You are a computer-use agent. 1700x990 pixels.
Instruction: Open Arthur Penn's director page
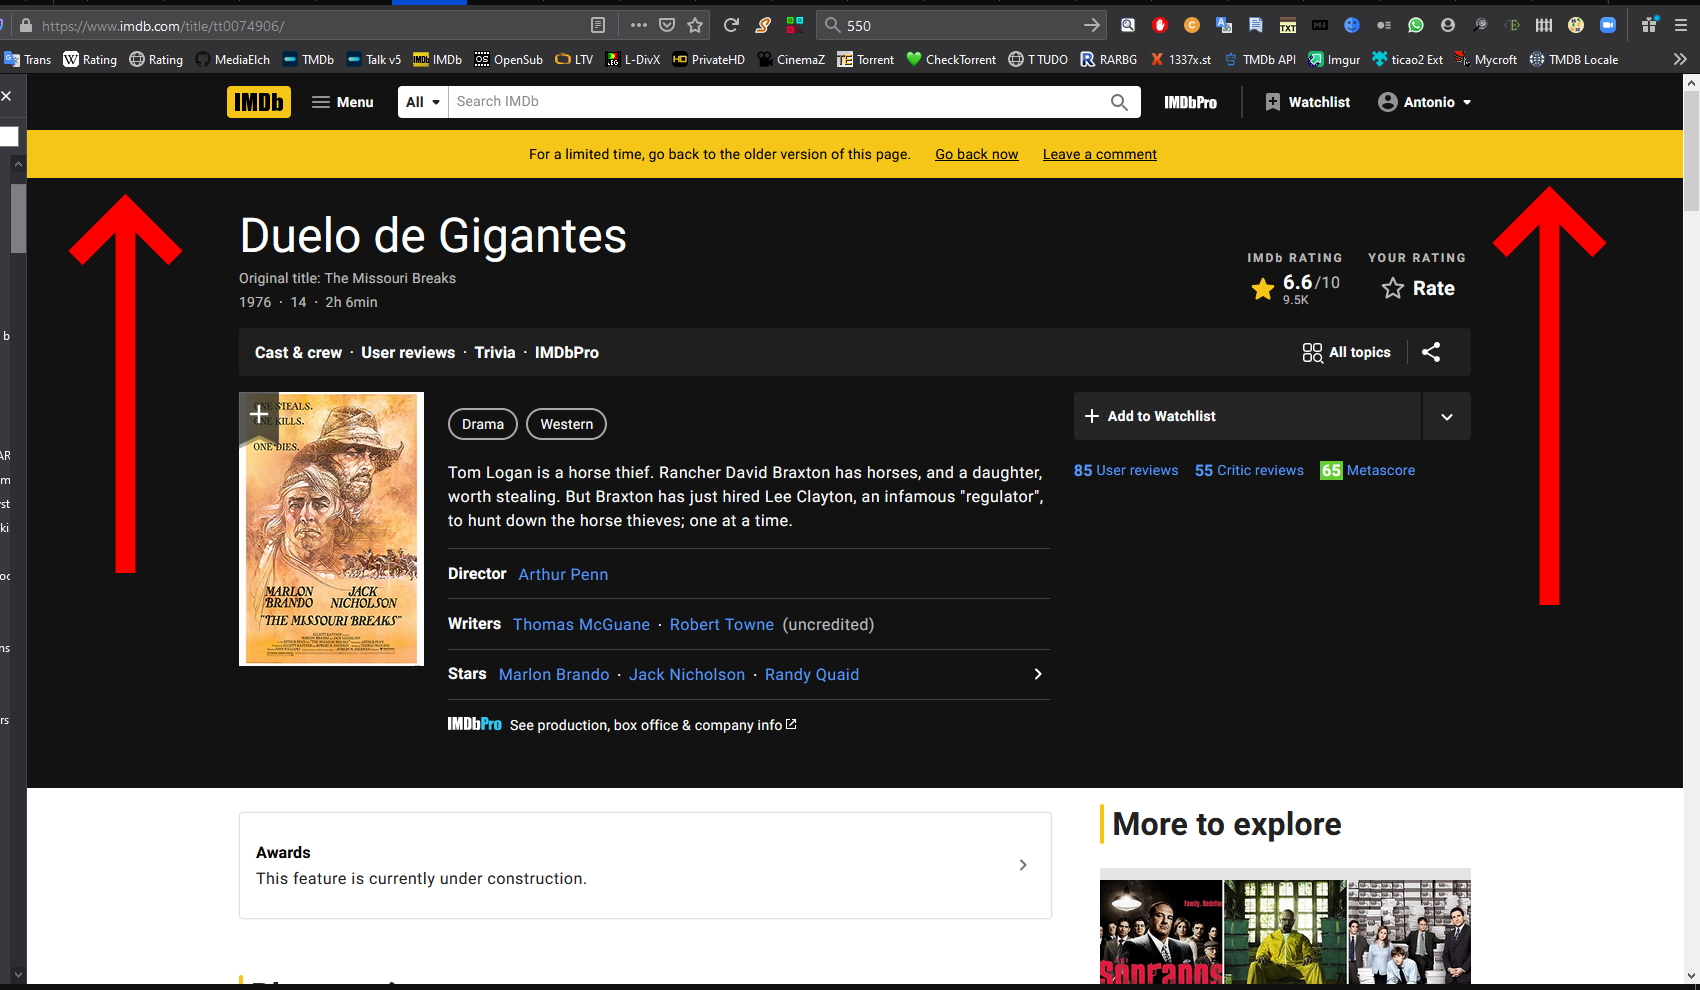coord(562,574)
